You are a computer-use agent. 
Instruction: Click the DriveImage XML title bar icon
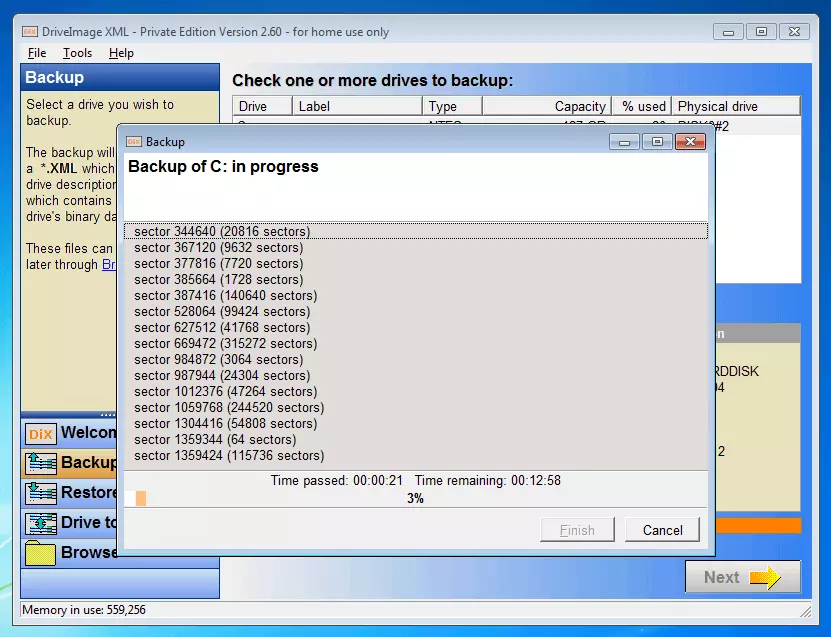coord(31,32)
